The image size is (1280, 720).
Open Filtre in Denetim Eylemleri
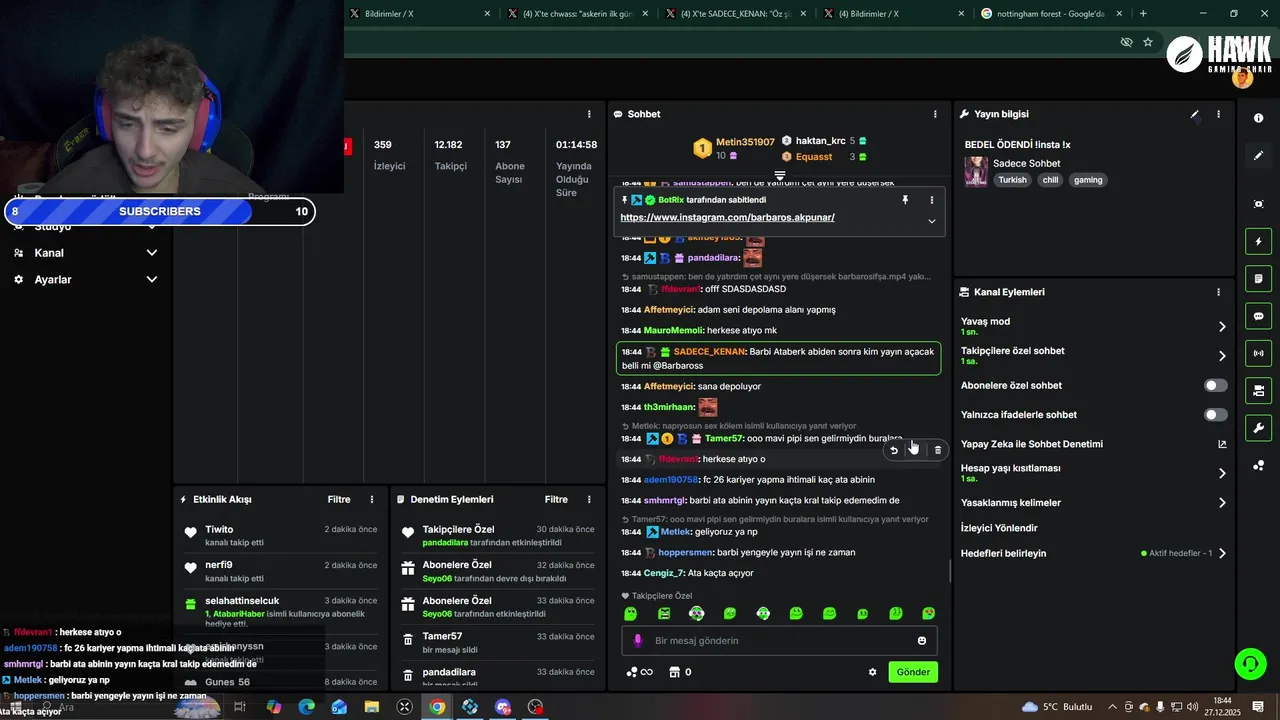(556, 499)
